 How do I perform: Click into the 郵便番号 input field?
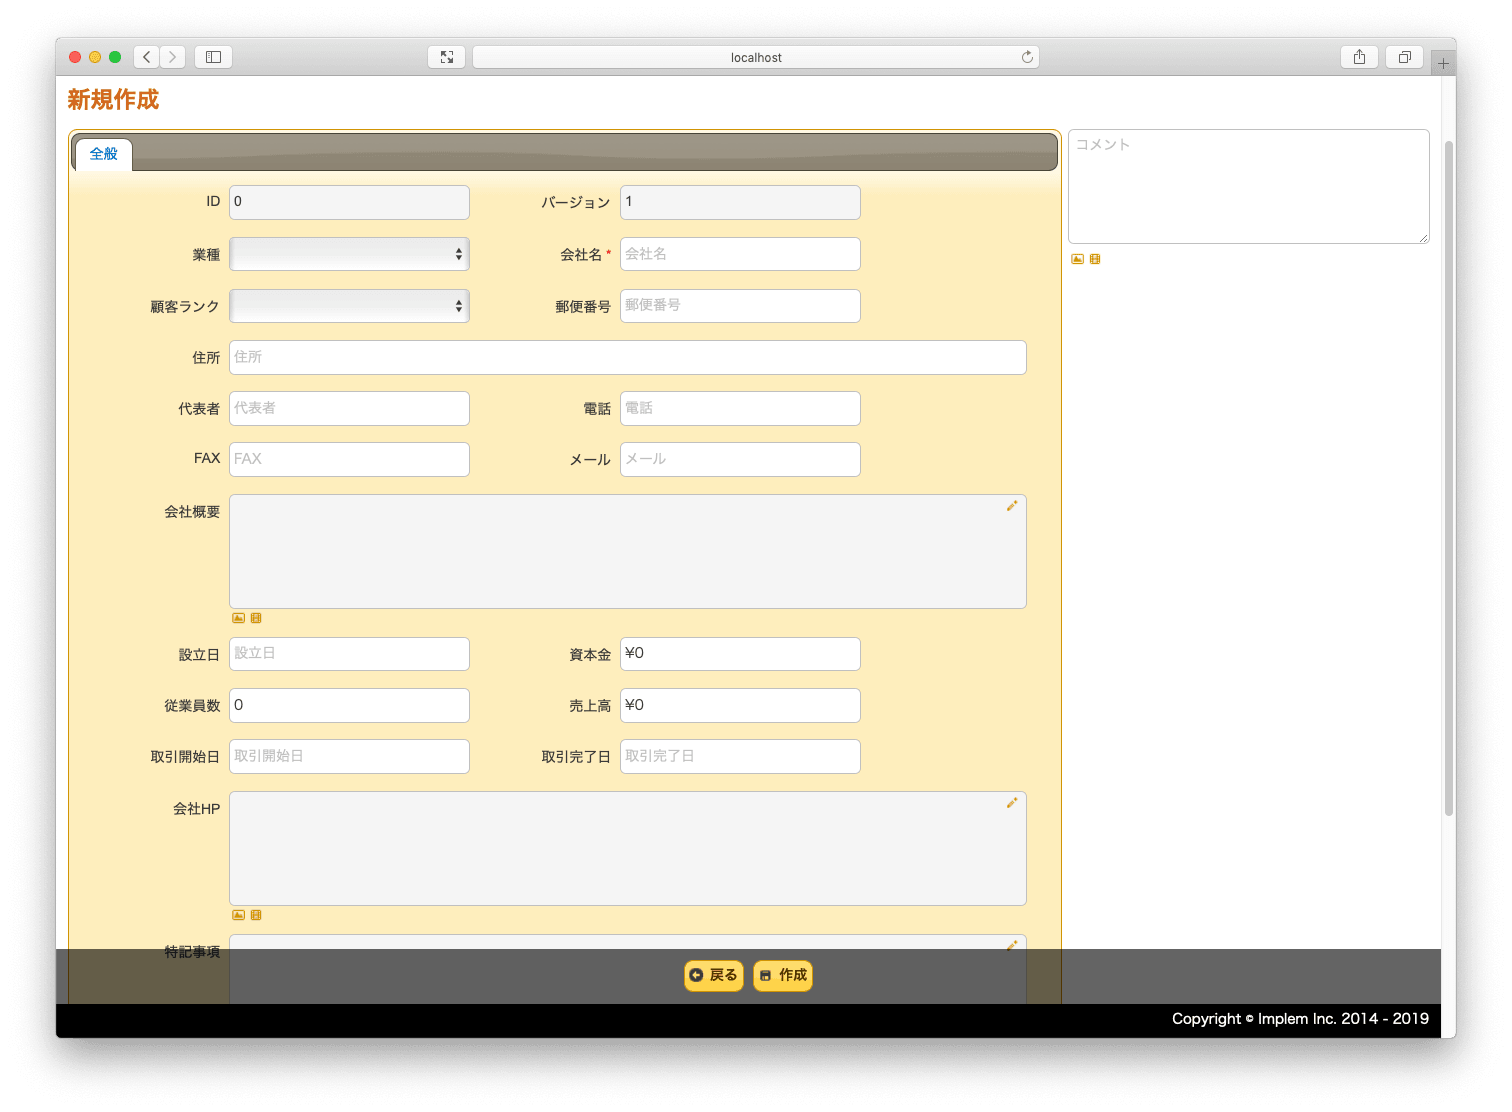click(740, 306)
